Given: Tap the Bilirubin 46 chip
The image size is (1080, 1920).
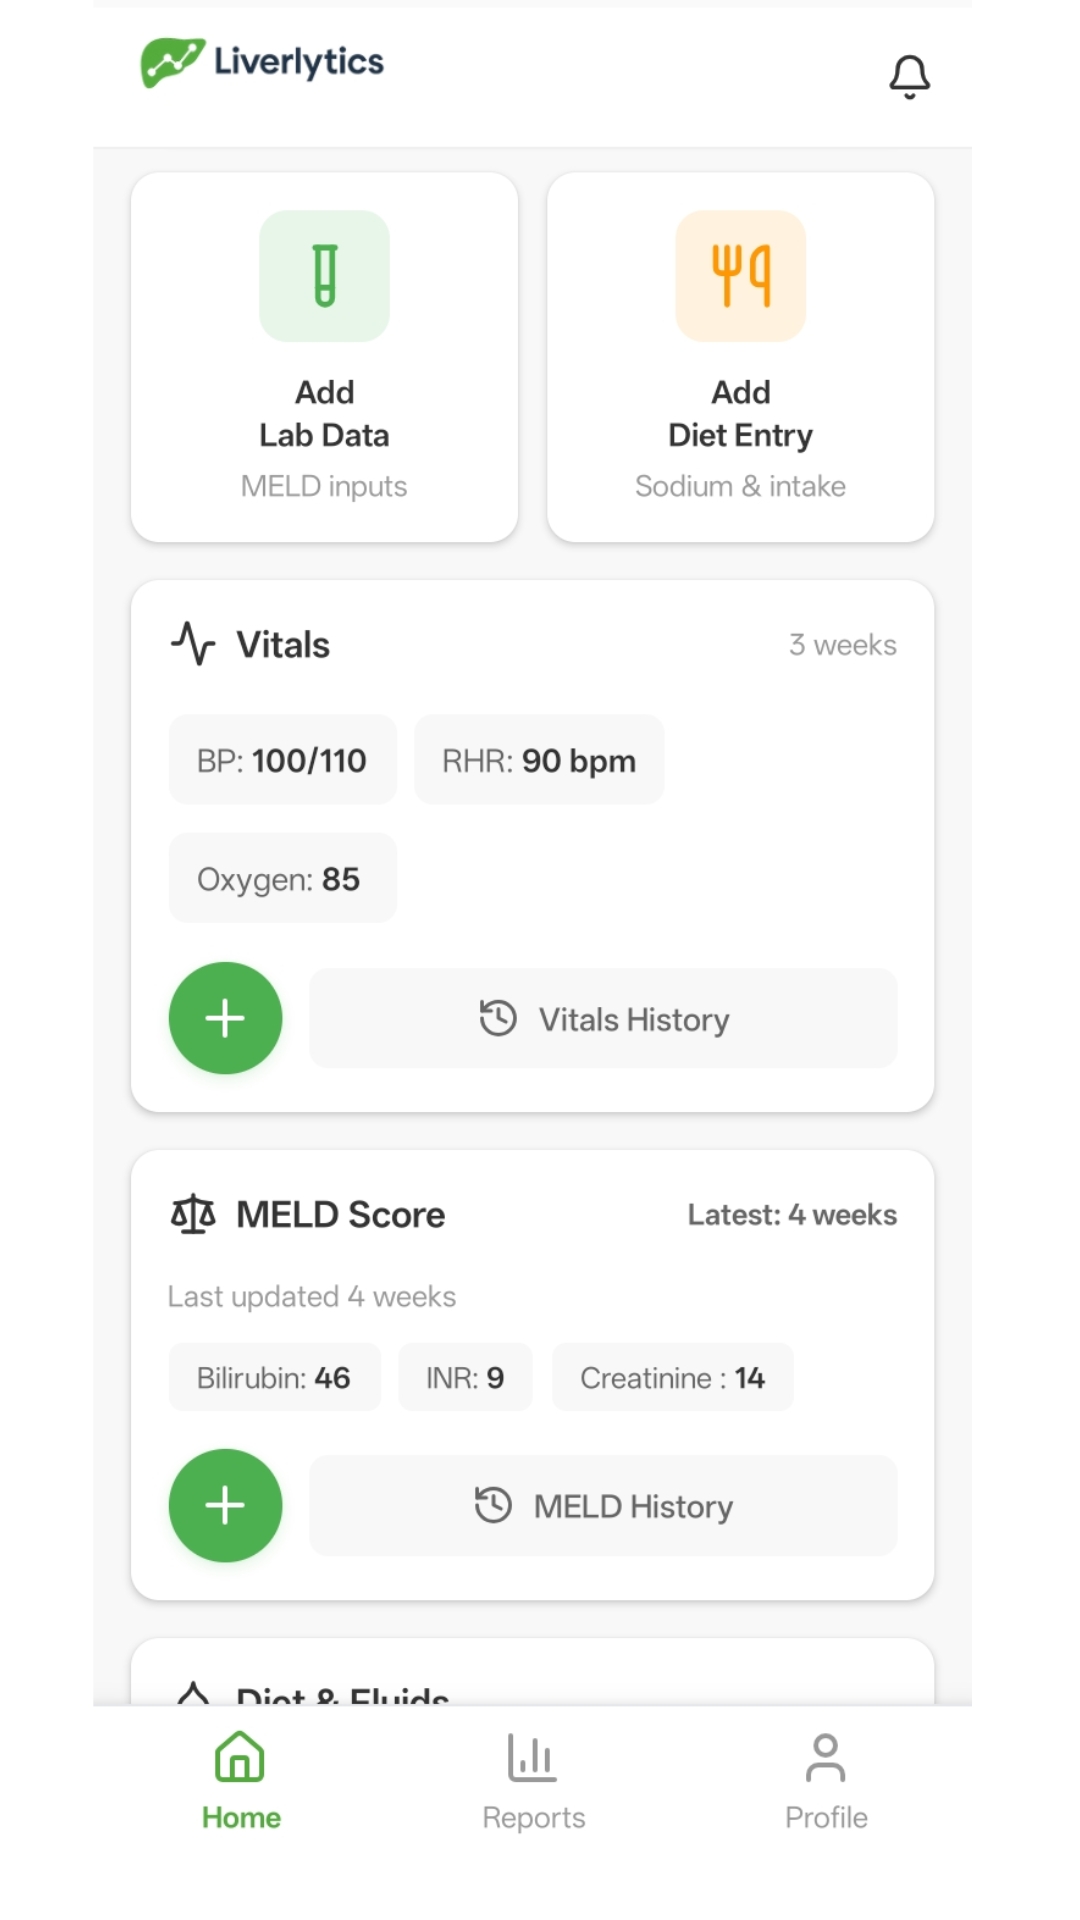Looking at the screenshot, I should click(x=274, y=1378).
